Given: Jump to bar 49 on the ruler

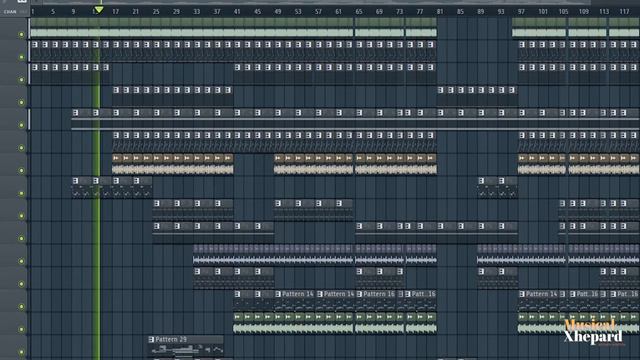Looking at the screenshot, I should tap(278, 11).
